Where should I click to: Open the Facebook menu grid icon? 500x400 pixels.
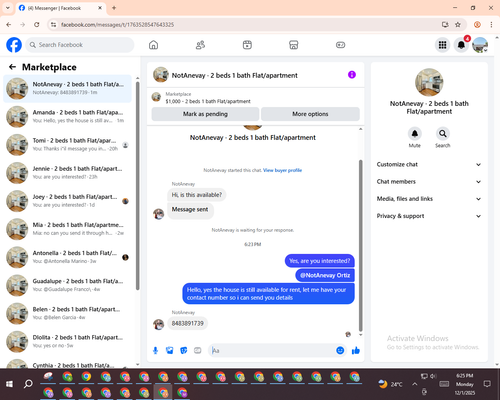click(442, 45)
